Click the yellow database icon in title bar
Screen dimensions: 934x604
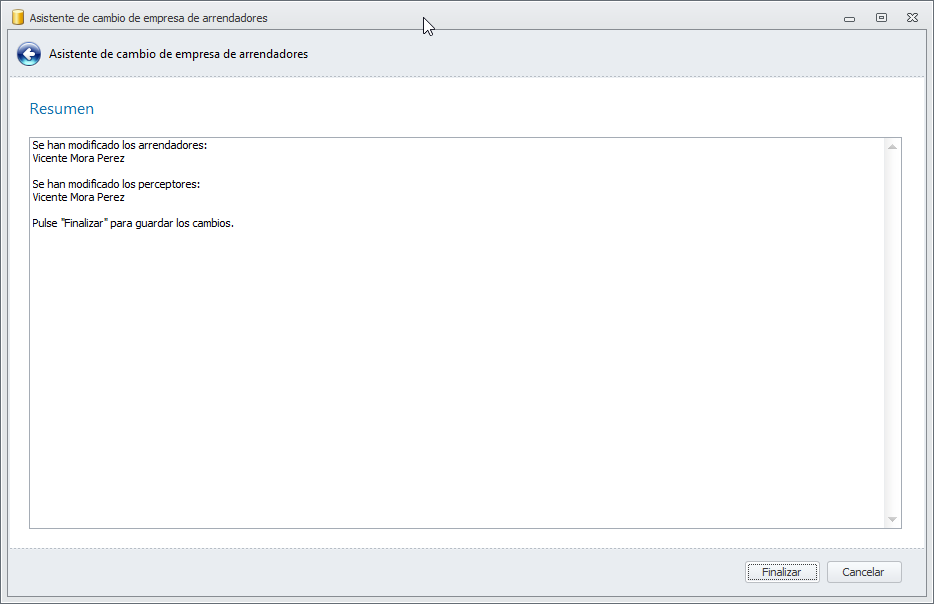[x=18, y=17]
